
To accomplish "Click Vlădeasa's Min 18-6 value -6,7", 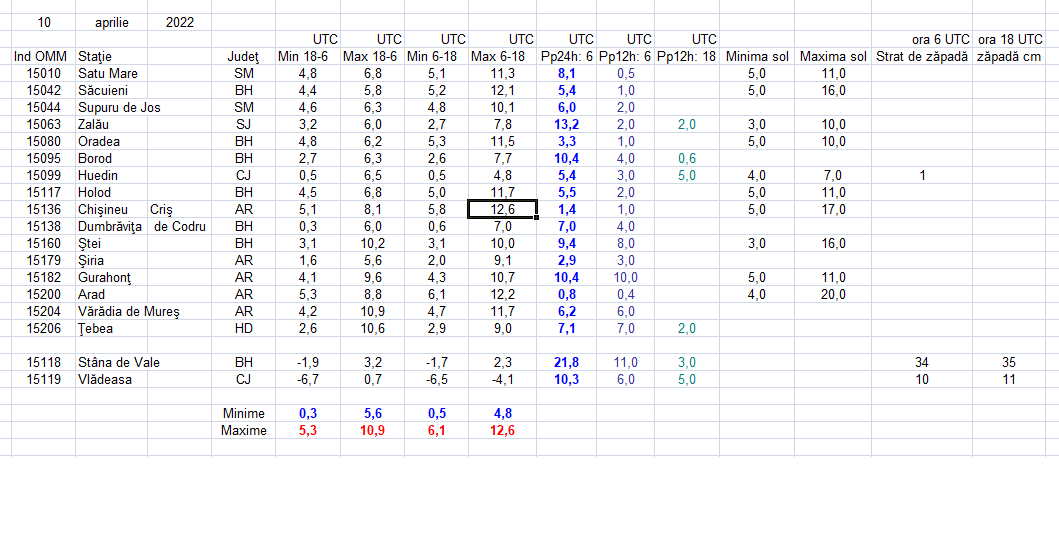I will tap(308, 380).
